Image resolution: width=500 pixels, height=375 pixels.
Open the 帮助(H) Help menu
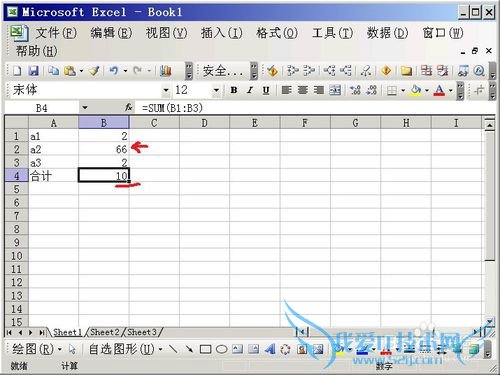click(x=36, y=51)
